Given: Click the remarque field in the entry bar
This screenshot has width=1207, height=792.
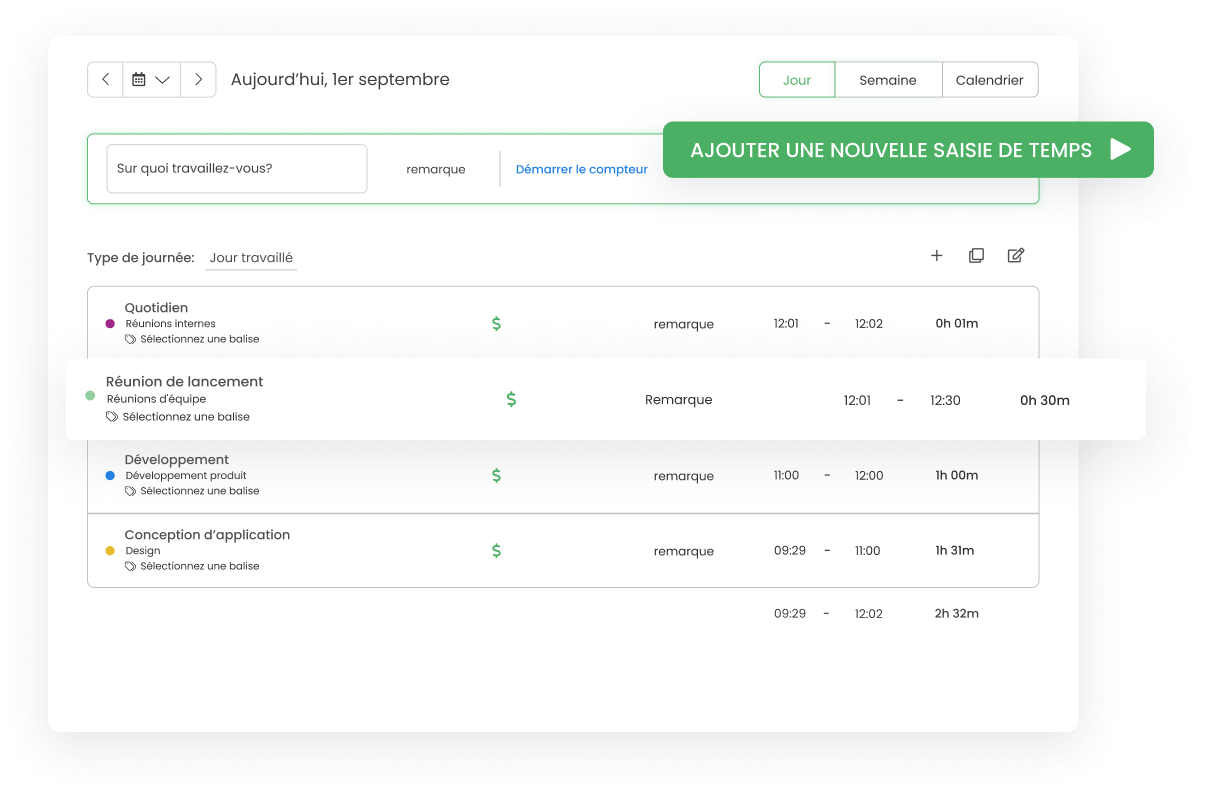Looking at the screenshot, I should [436, 170].
